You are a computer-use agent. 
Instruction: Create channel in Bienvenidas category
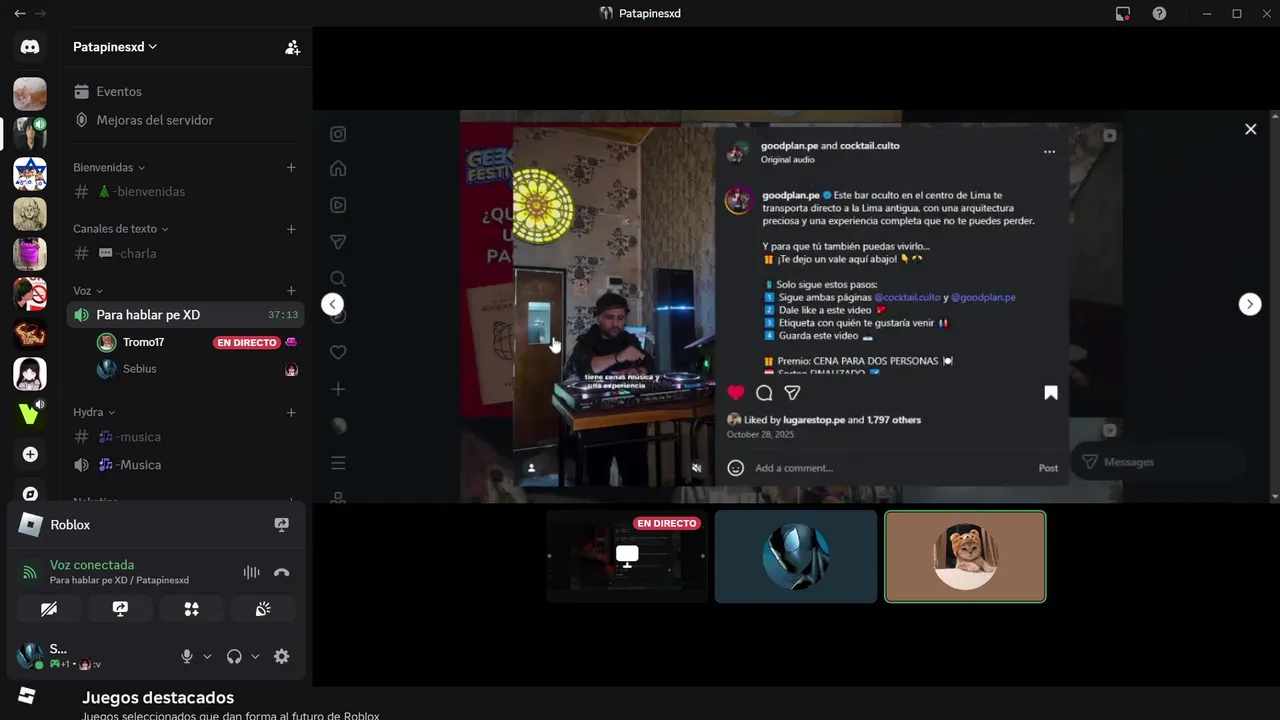tap(291, 167)
